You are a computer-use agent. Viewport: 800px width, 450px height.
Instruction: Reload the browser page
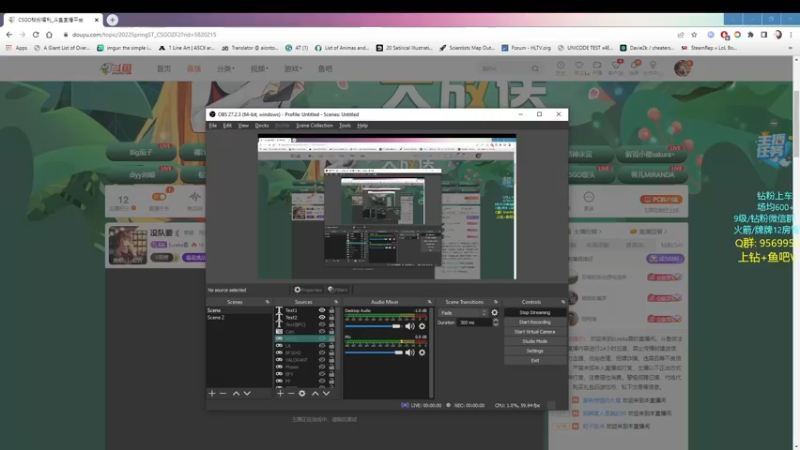pyautogui.click(x=36, y=35)
